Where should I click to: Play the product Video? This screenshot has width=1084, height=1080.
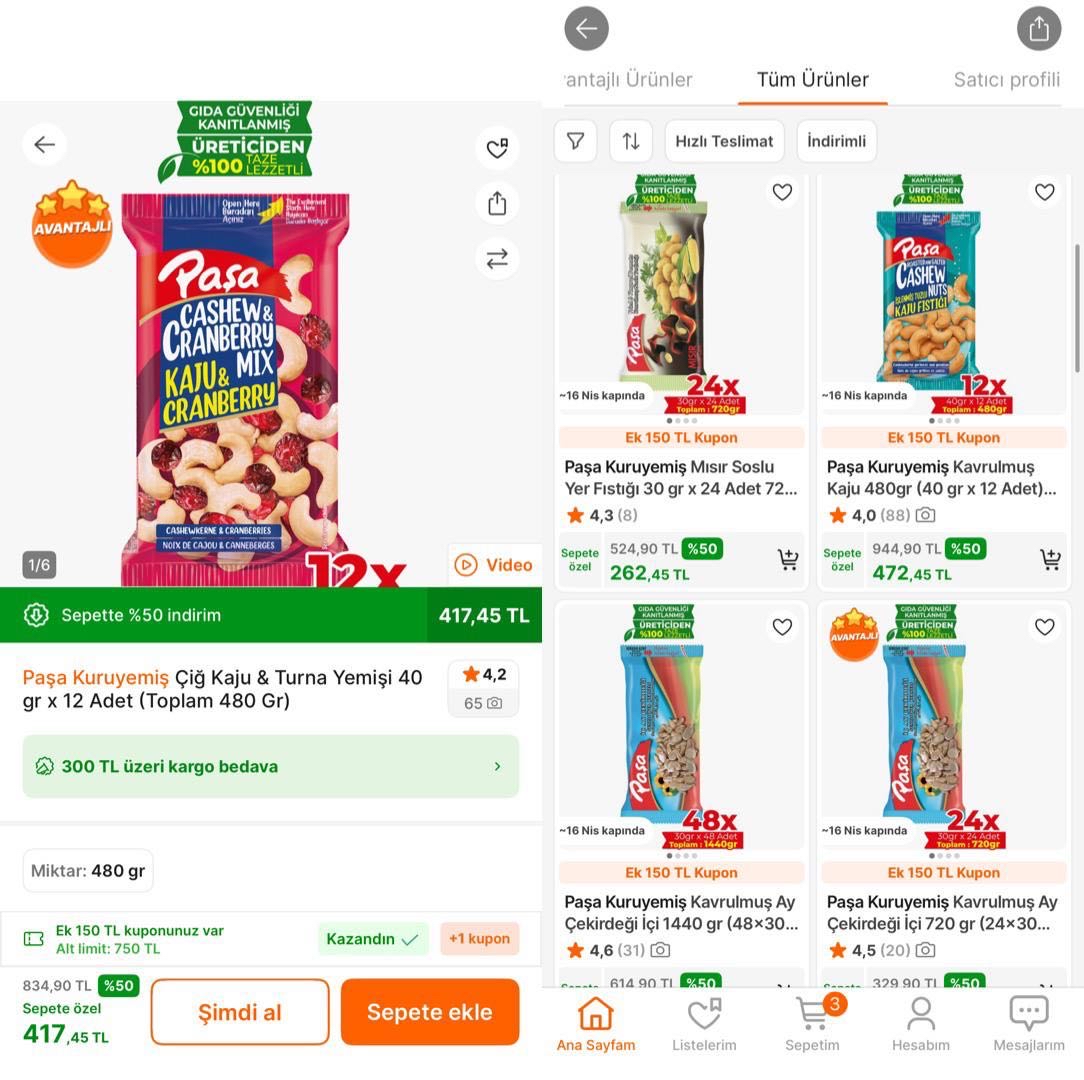pos(494,565)
